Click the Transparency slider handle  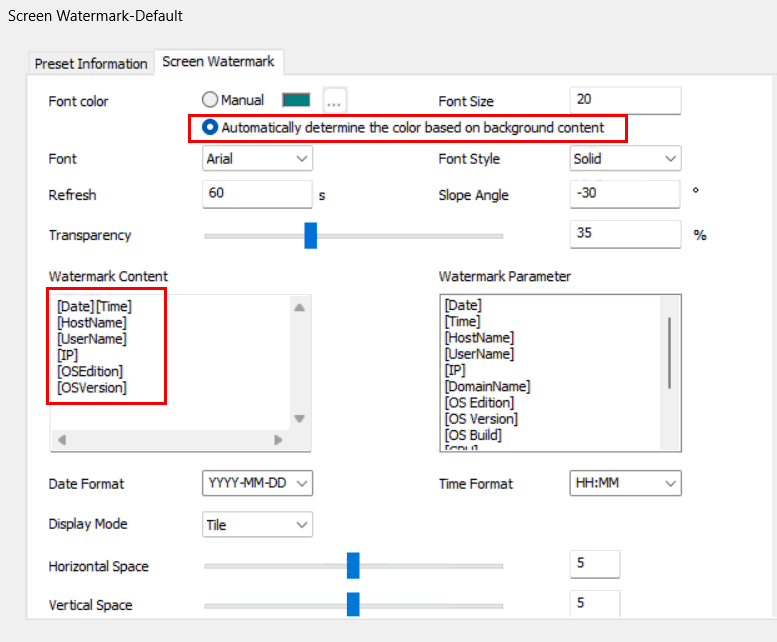pos(310,236)
